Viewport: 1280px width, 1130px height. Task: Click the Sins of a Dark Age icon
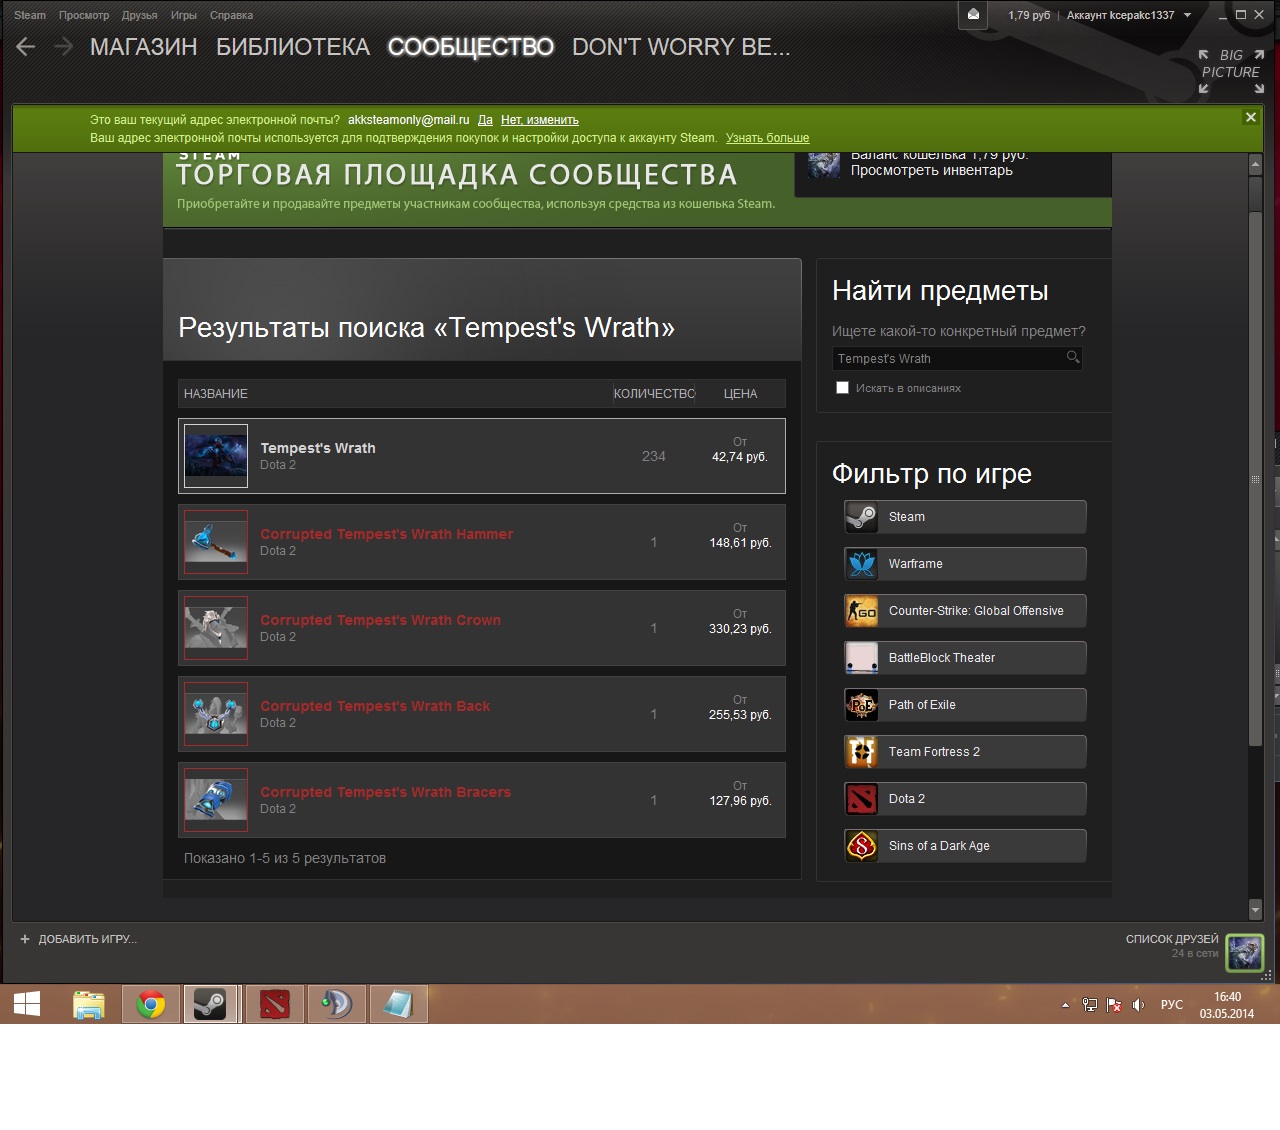click(x=861, y=846)
